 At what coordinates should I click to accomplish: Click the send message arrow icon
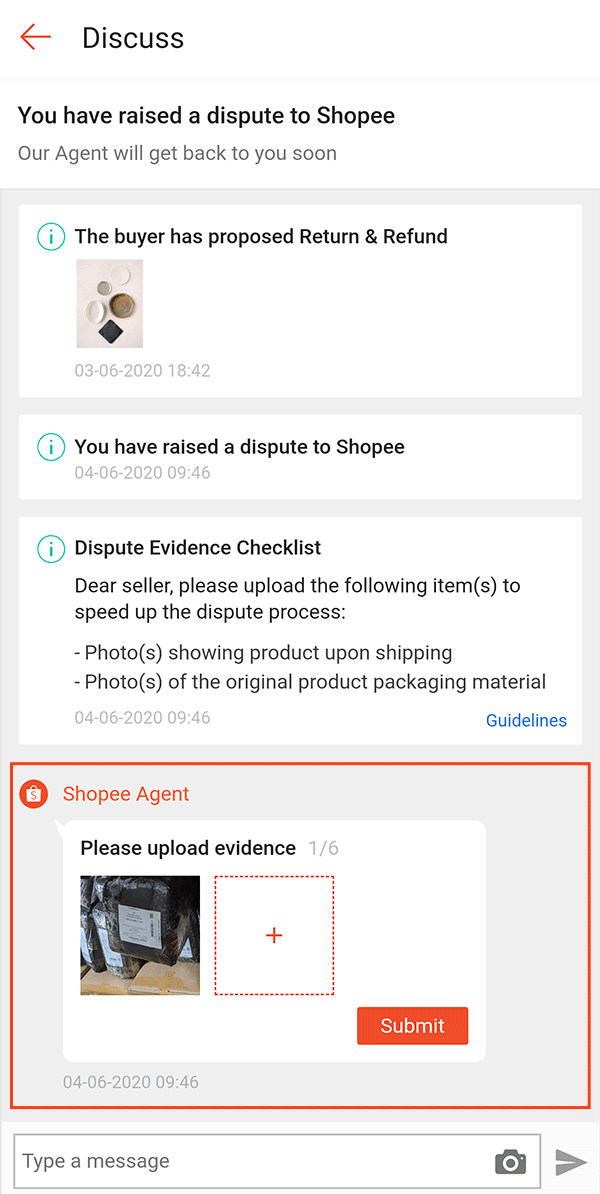572,1161
